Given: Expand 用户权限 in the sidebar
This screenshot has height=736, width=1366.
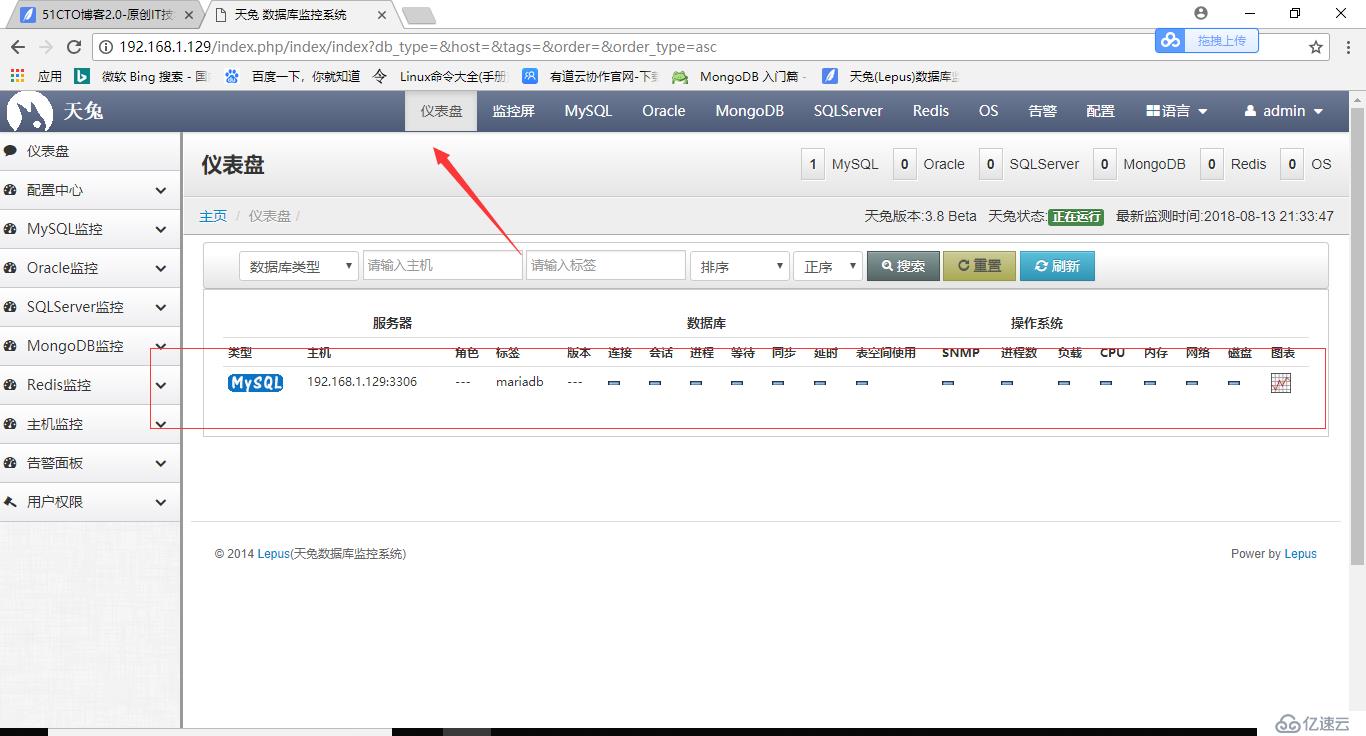Looking at the screenshot, I should [x=90, y=502].
